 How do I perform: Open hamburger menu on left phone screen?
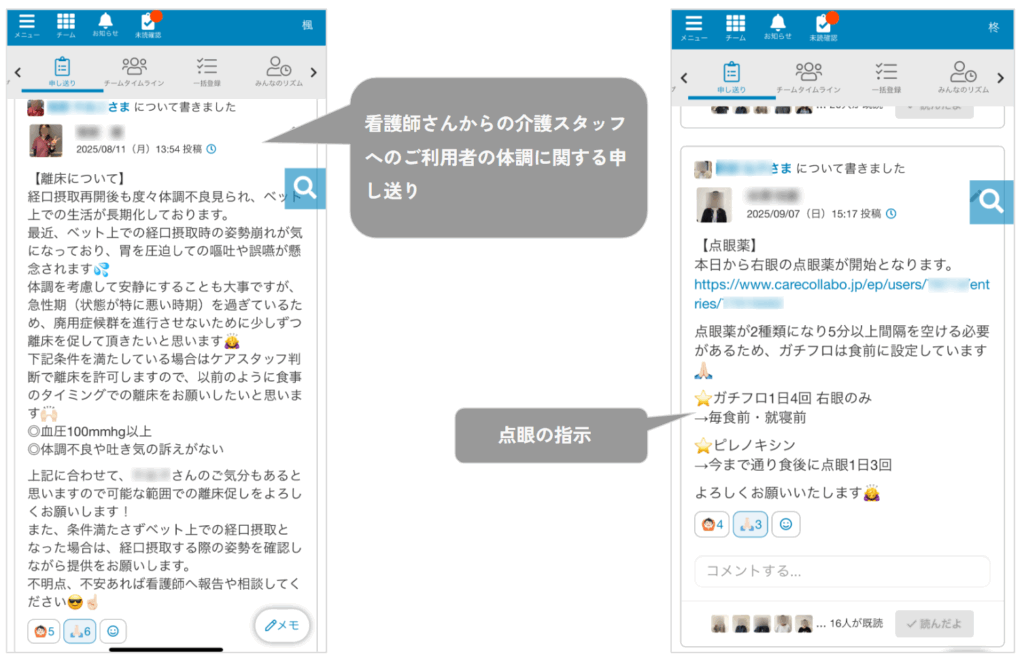pyautogui.click(x=27, y=23)
